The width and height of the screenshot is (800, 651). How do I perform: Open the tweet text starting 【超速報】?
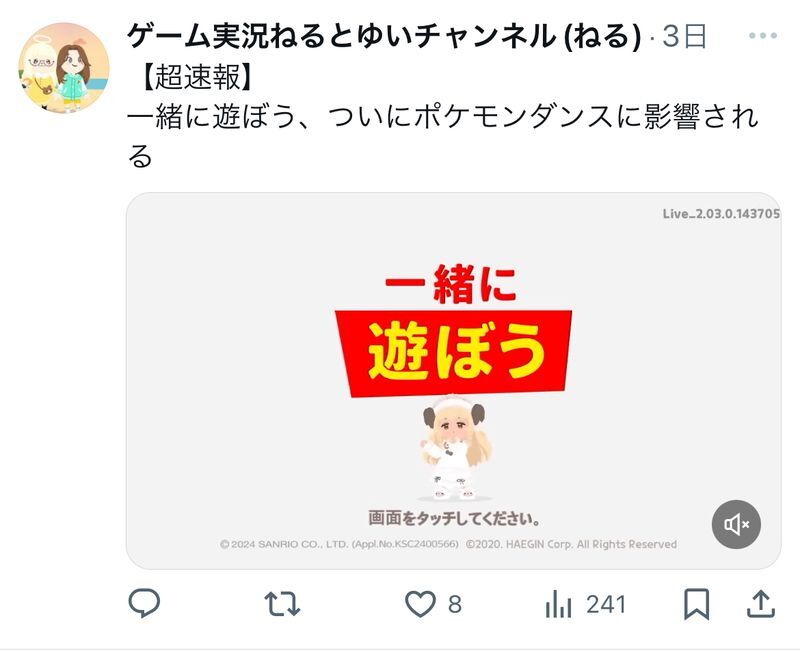tap(442, 118)
